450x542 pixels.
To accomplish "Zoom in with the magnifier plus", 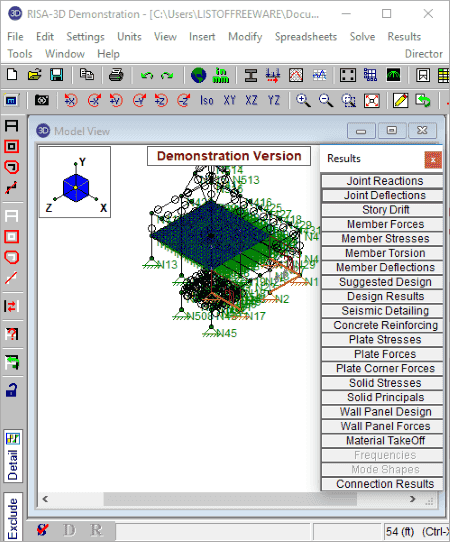I will click(x=303, y=101).
